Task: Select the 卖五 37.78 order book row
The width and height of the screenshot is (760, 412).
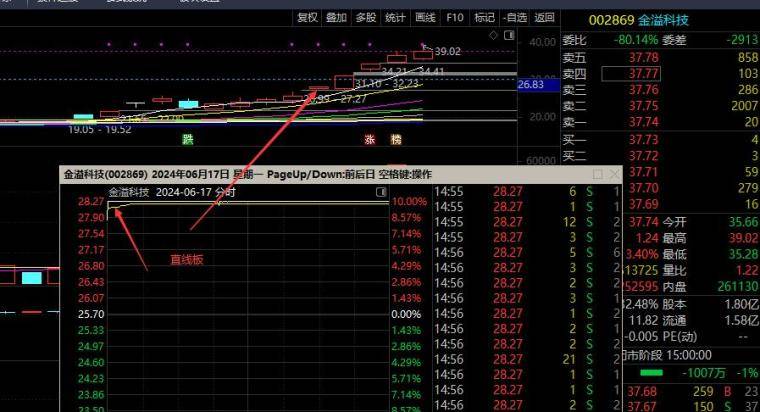Action: [660, 58]
